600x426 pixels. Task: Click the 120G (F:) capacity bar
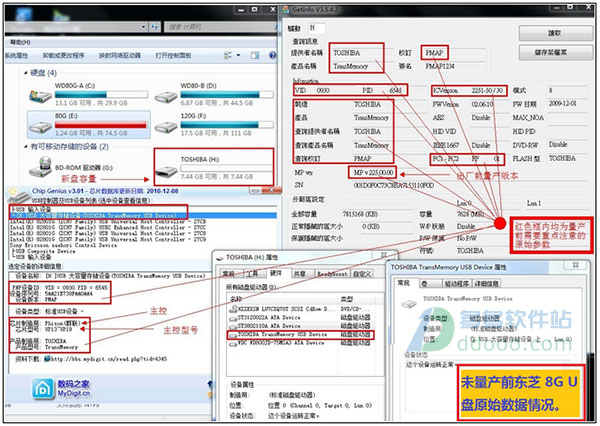tap(227, 125)
